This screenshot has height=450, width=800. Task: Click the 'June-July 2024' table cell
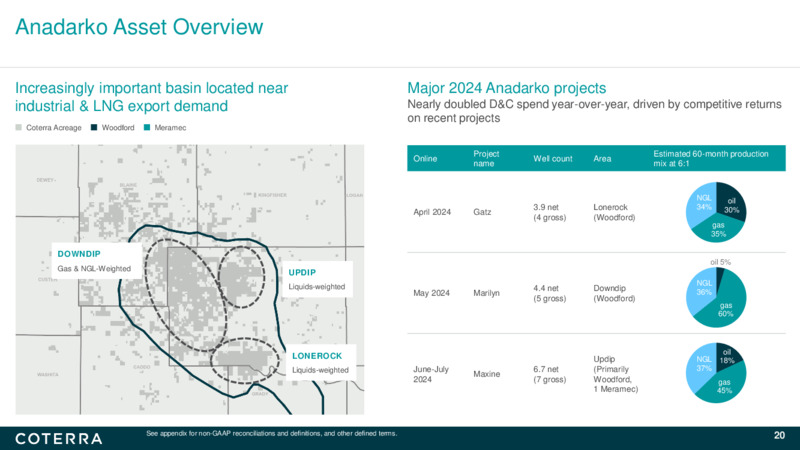tap(431, 374)
